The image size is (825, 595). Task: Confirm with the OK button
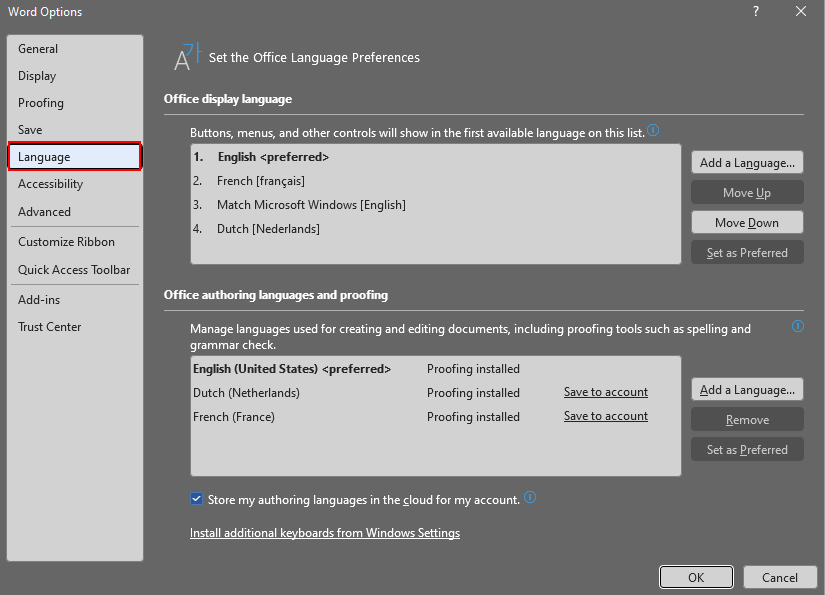click(696, 577)
